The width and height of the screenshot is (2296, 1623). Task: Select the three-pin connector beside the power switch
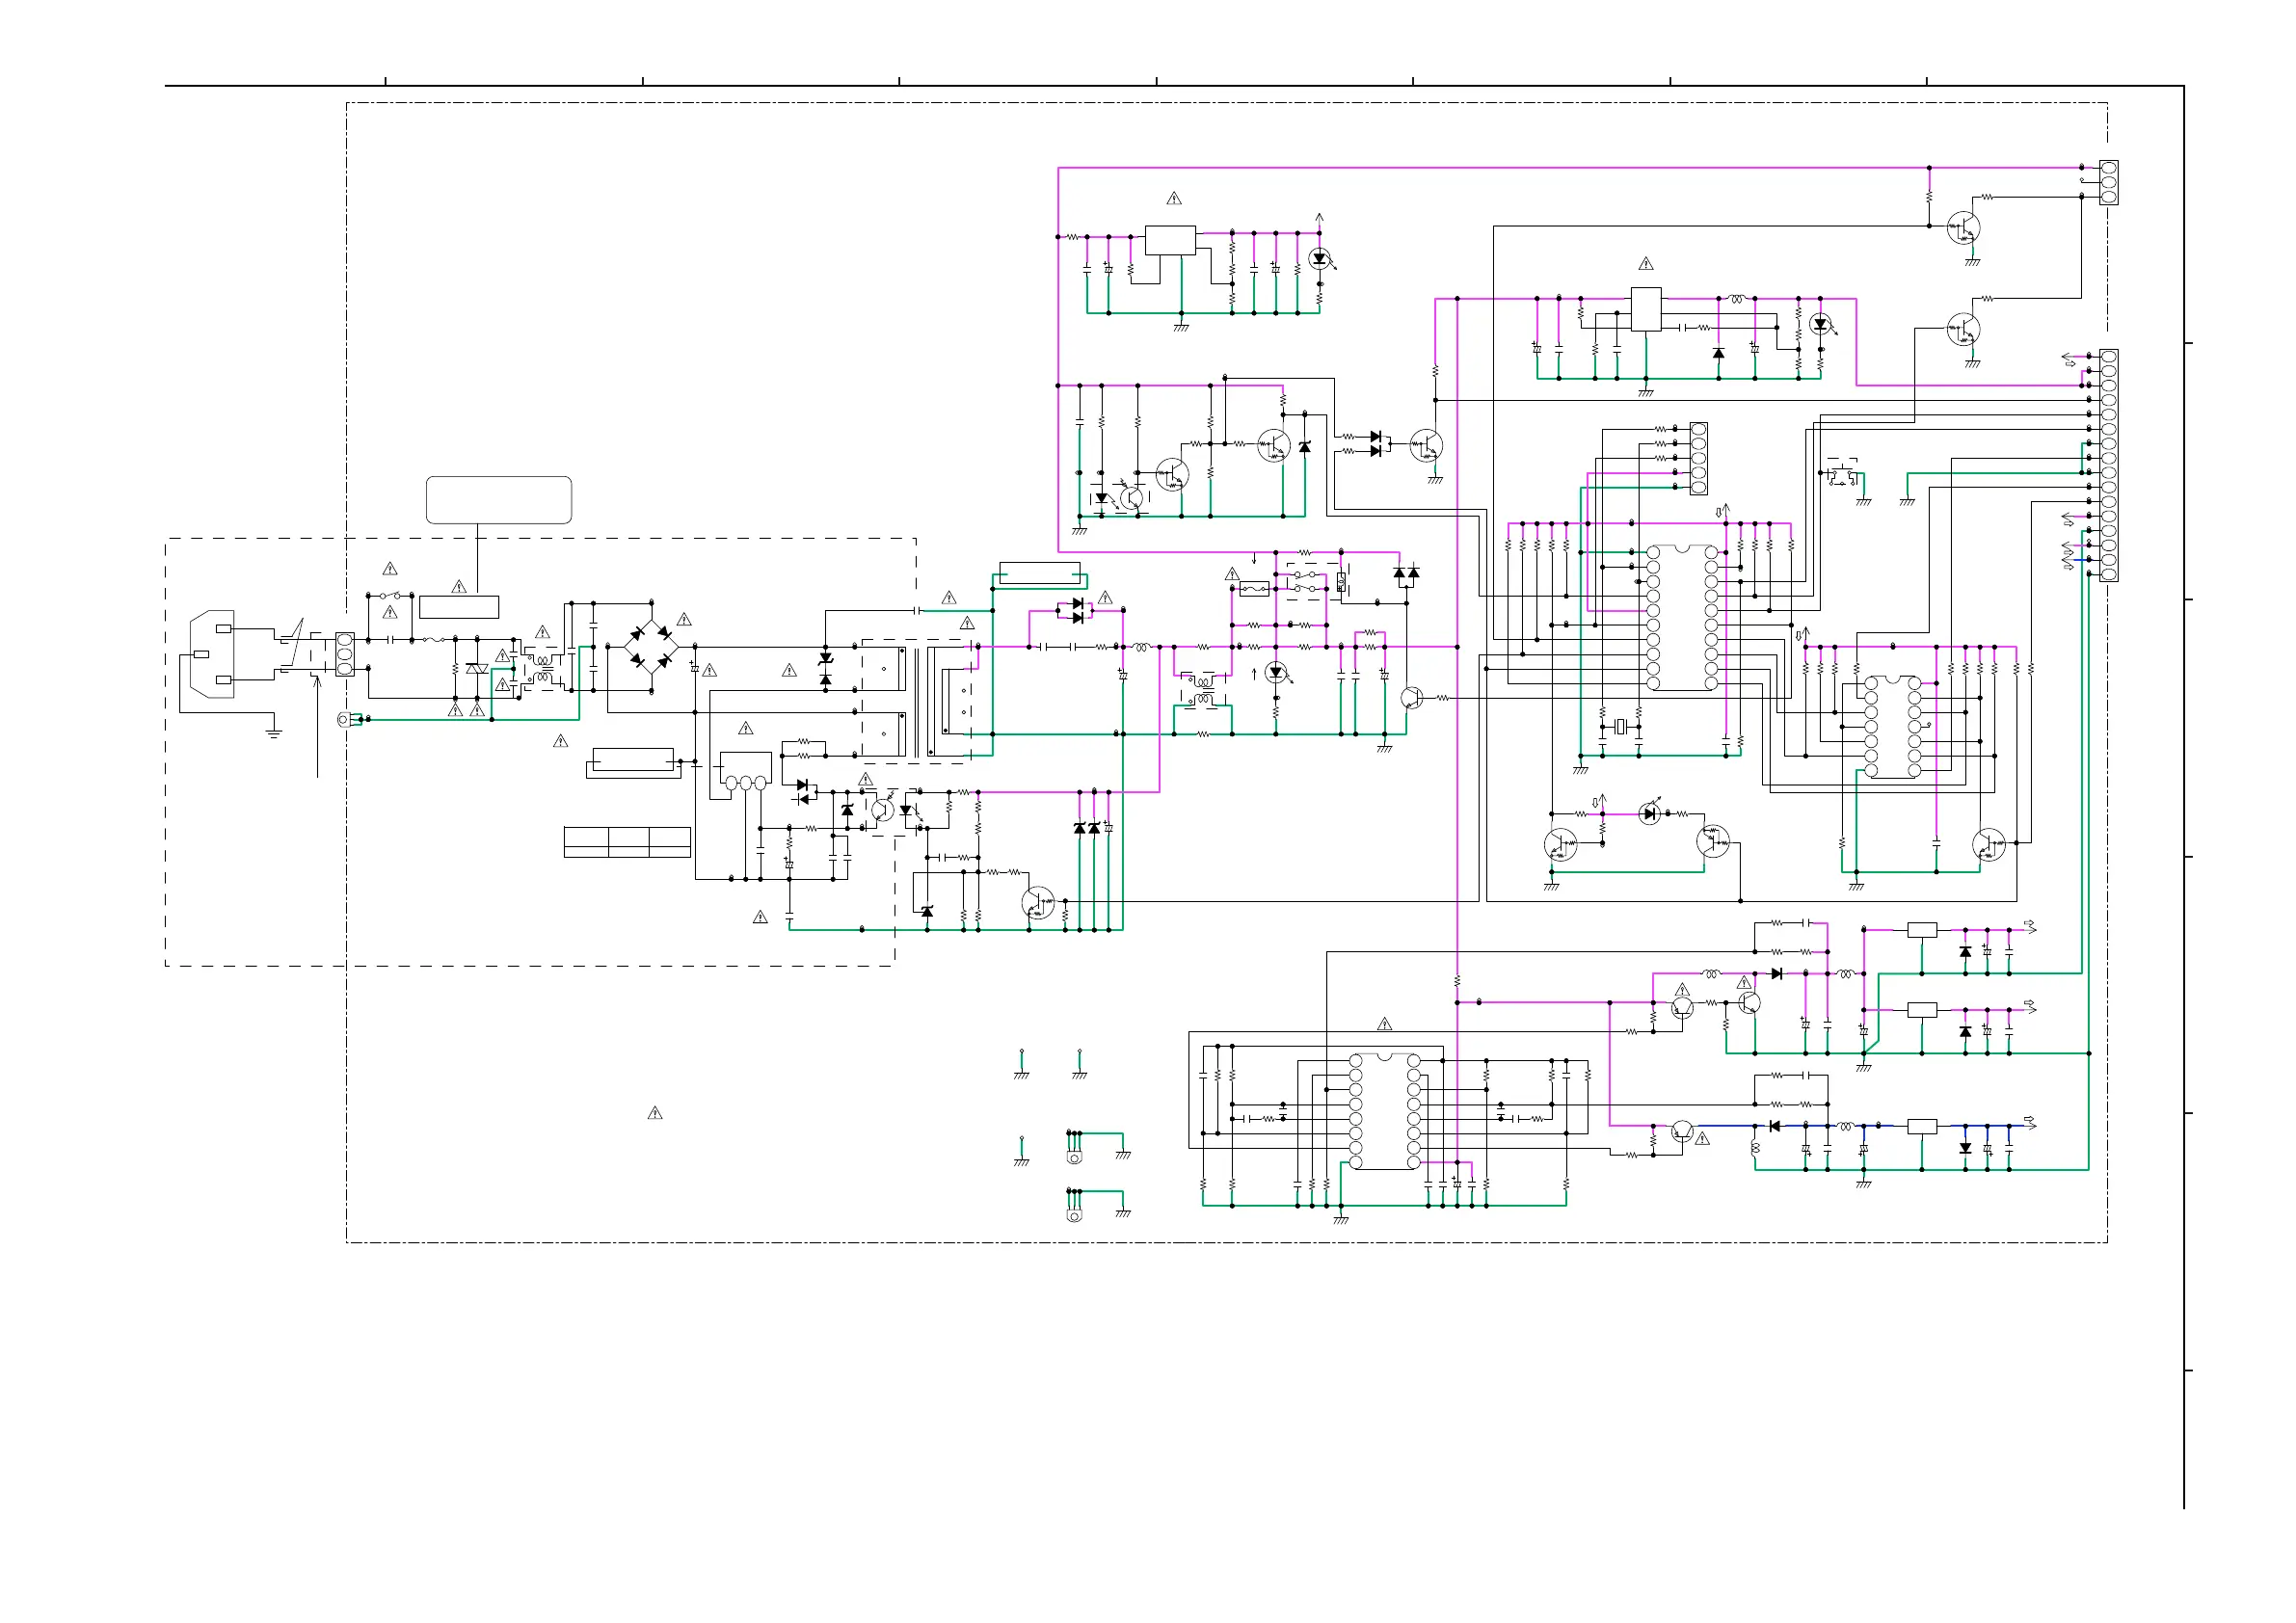coord(345,654)
